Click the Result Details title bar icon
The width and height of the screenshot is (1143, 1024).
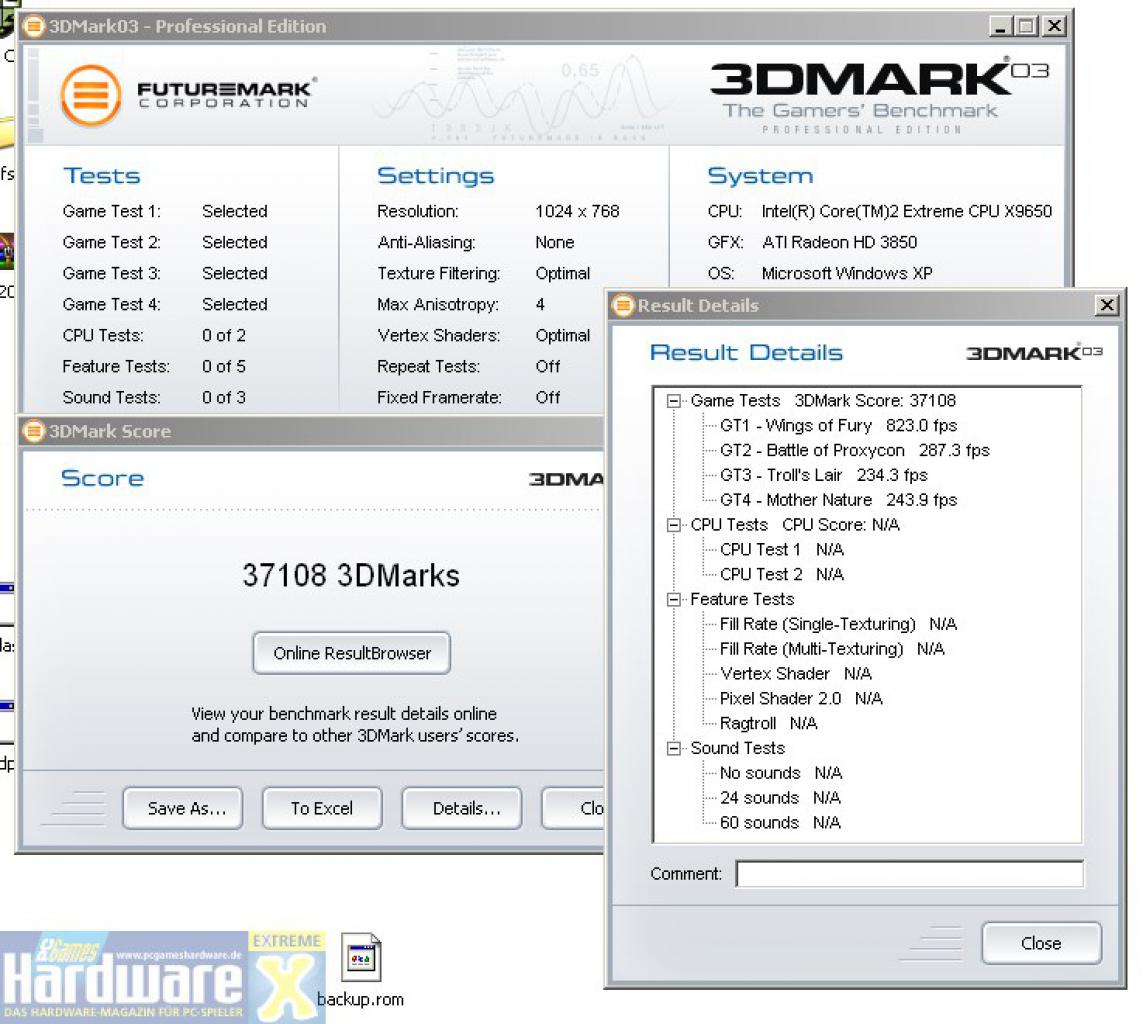point(623,305)
